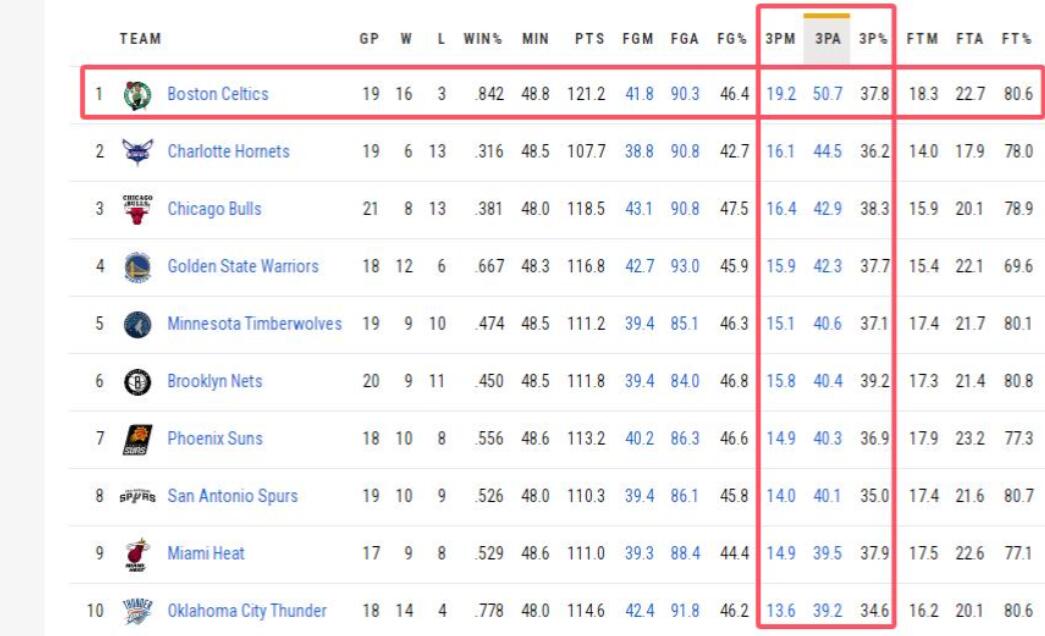Sort table by 3PA column header
Screen dimensions: 1045x636
coord(827,39)
